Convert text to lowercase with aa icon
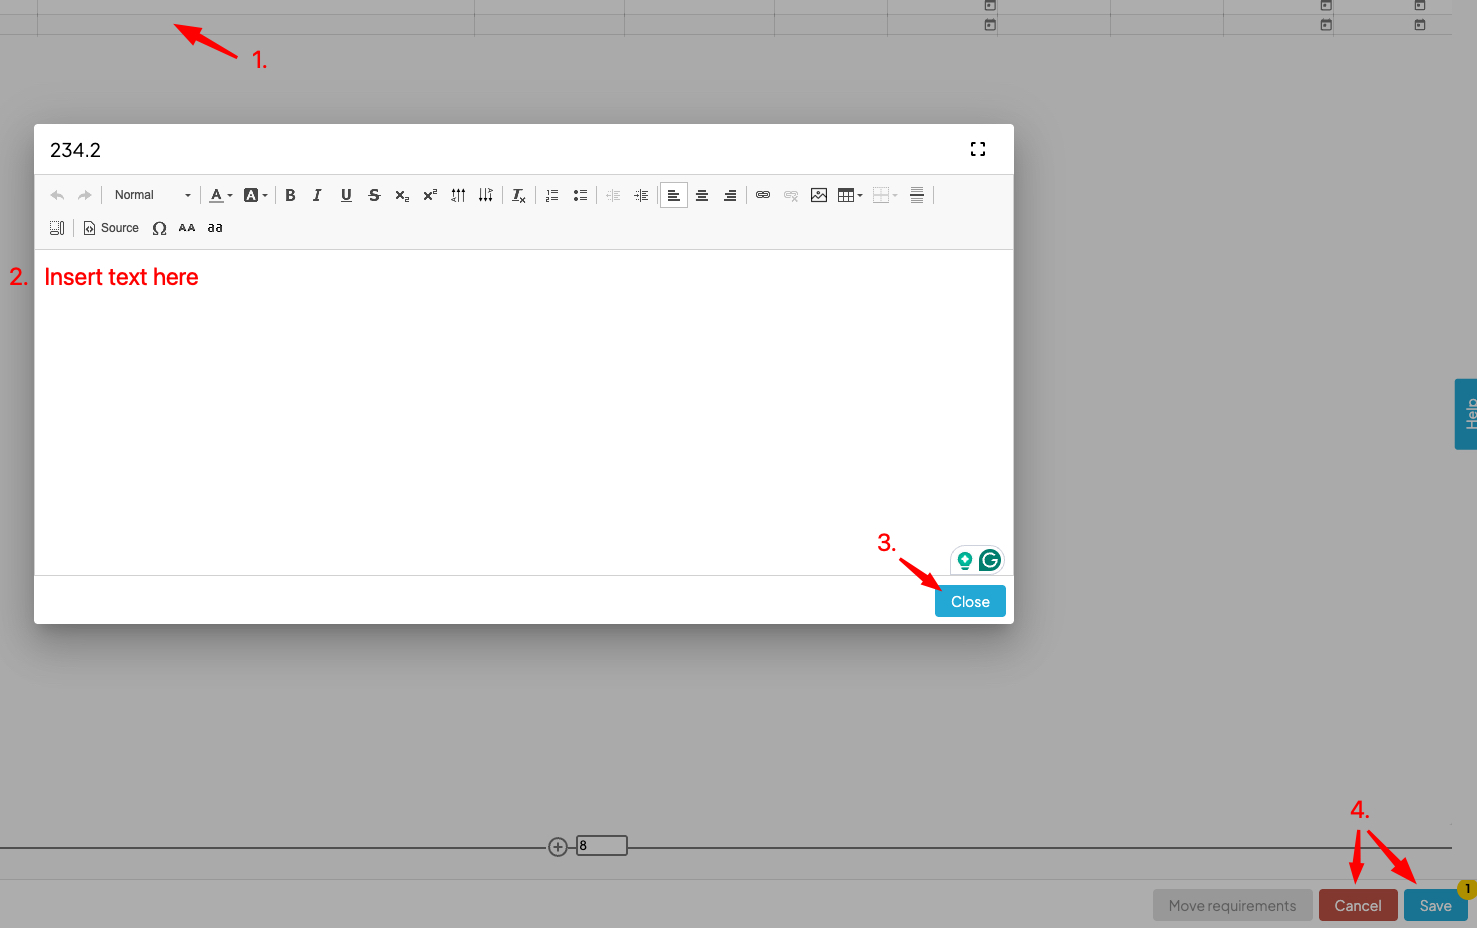 click(215, 228)
